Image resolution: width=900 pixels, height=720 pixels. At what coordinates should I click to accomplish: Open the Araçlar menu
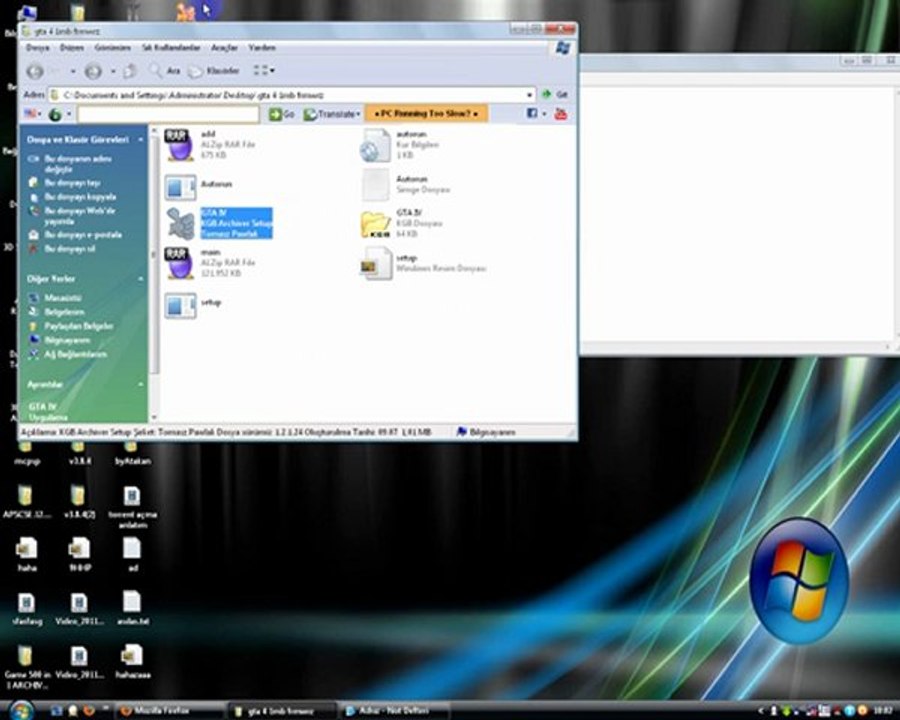pyautogui.click(x=224, y=48)
